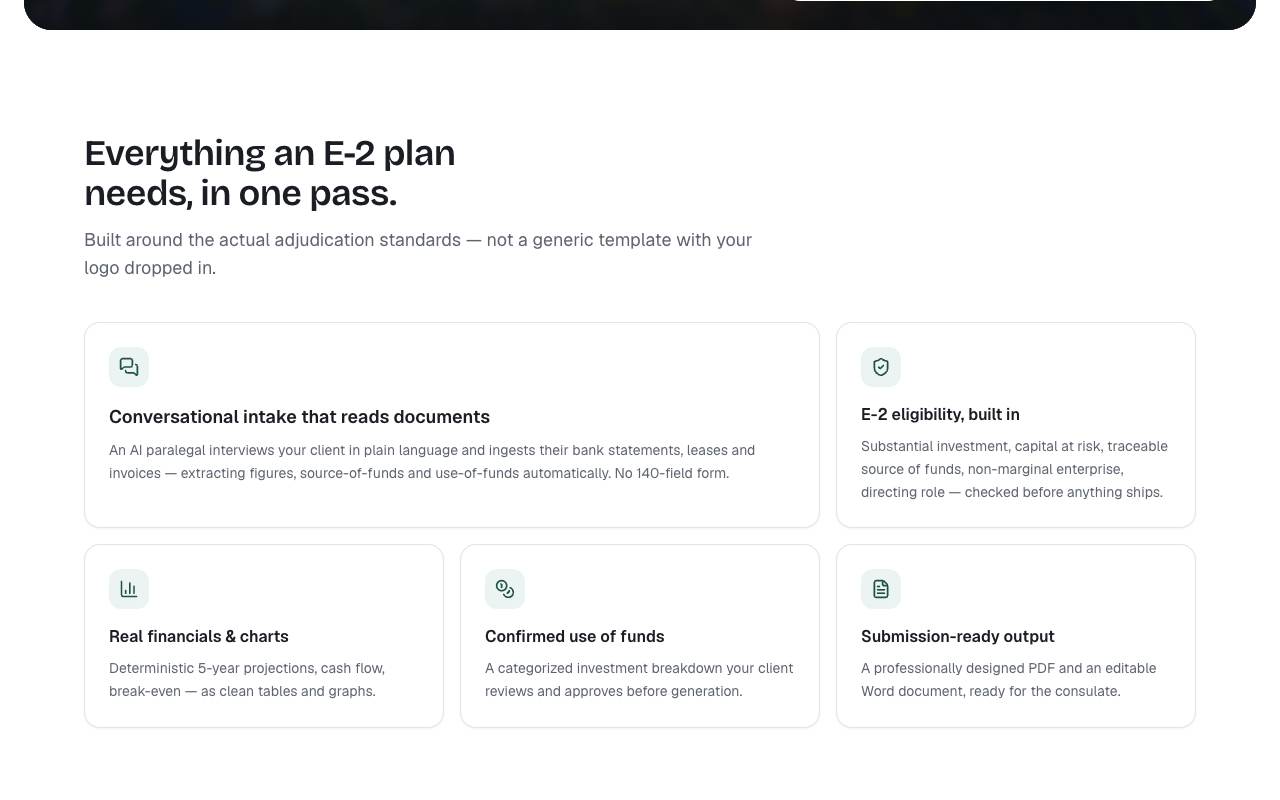Click the chat bubbles icon for conversational intake
The image size is (1280, 800).
pos(129,367)
